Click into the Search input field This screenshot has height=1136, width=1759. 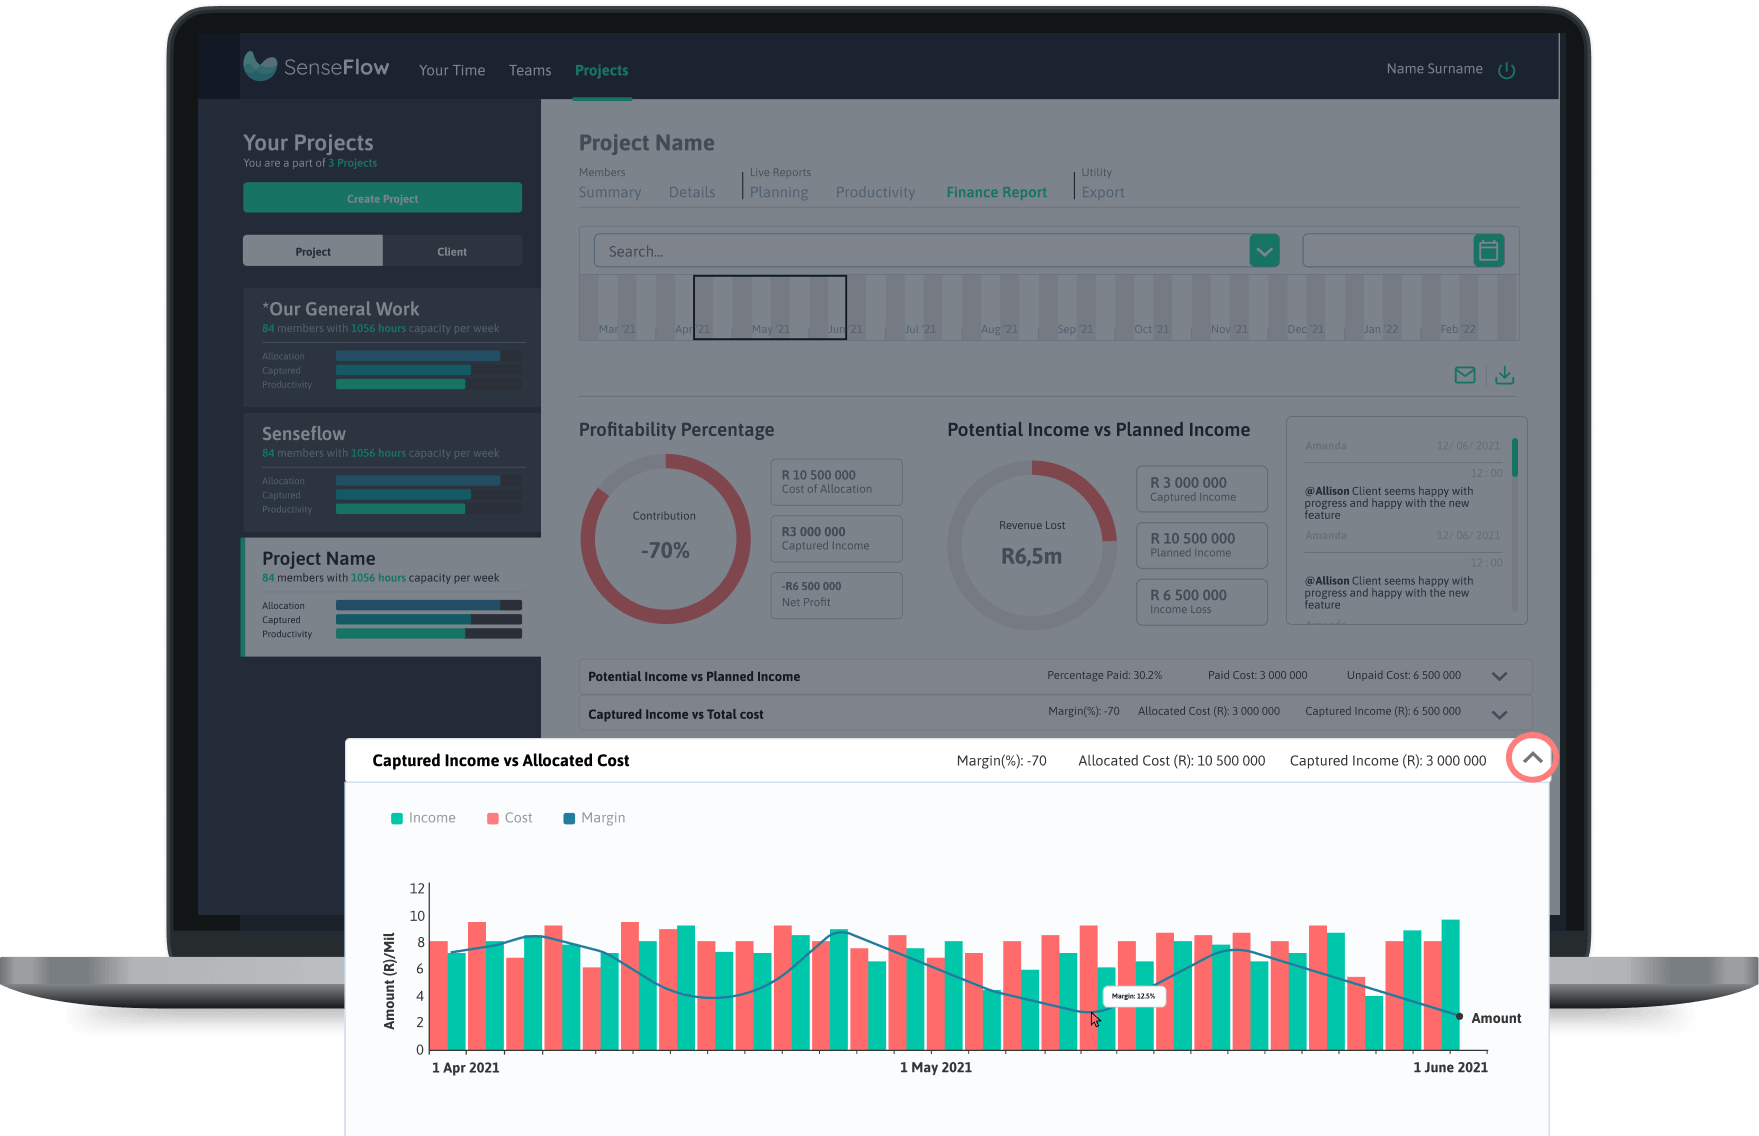[920, 251]
